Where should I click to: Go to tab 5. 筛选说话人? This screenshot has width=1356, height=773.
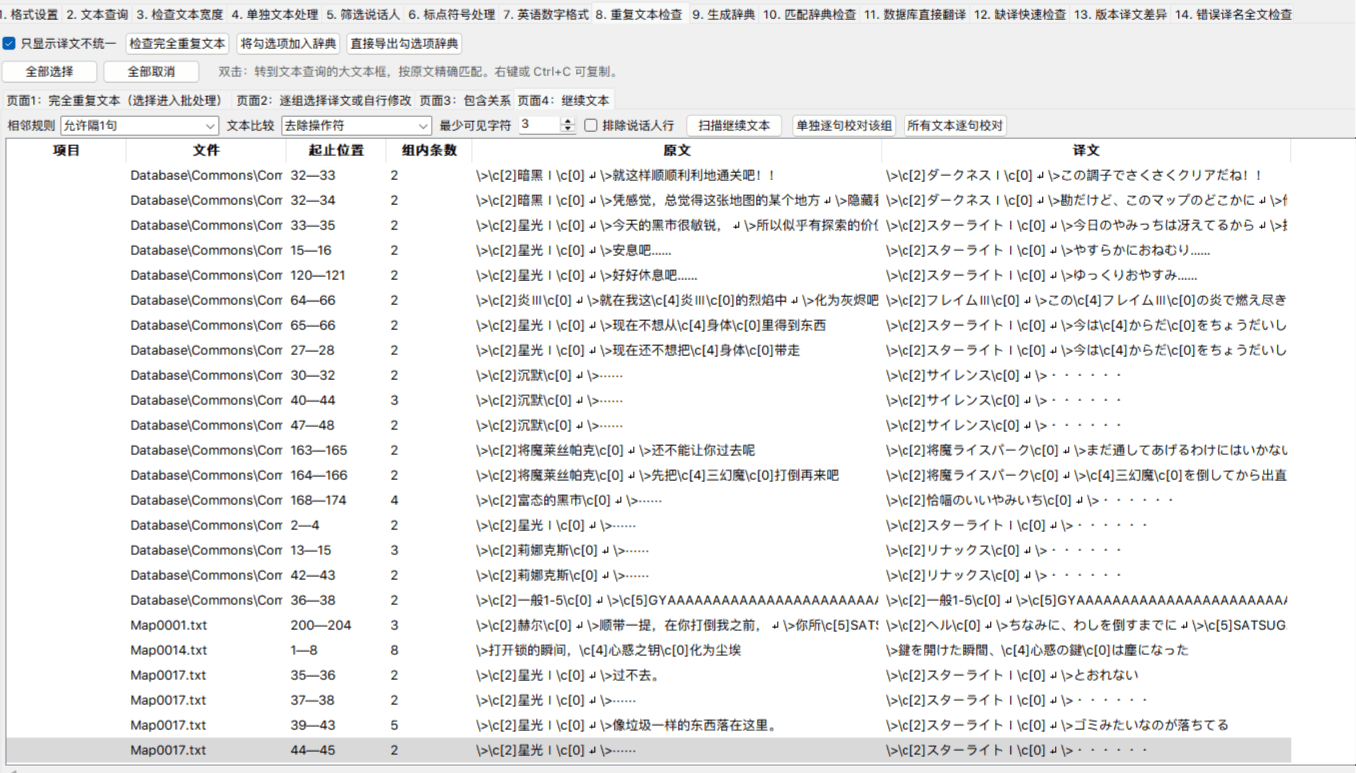tap(363, 15)
